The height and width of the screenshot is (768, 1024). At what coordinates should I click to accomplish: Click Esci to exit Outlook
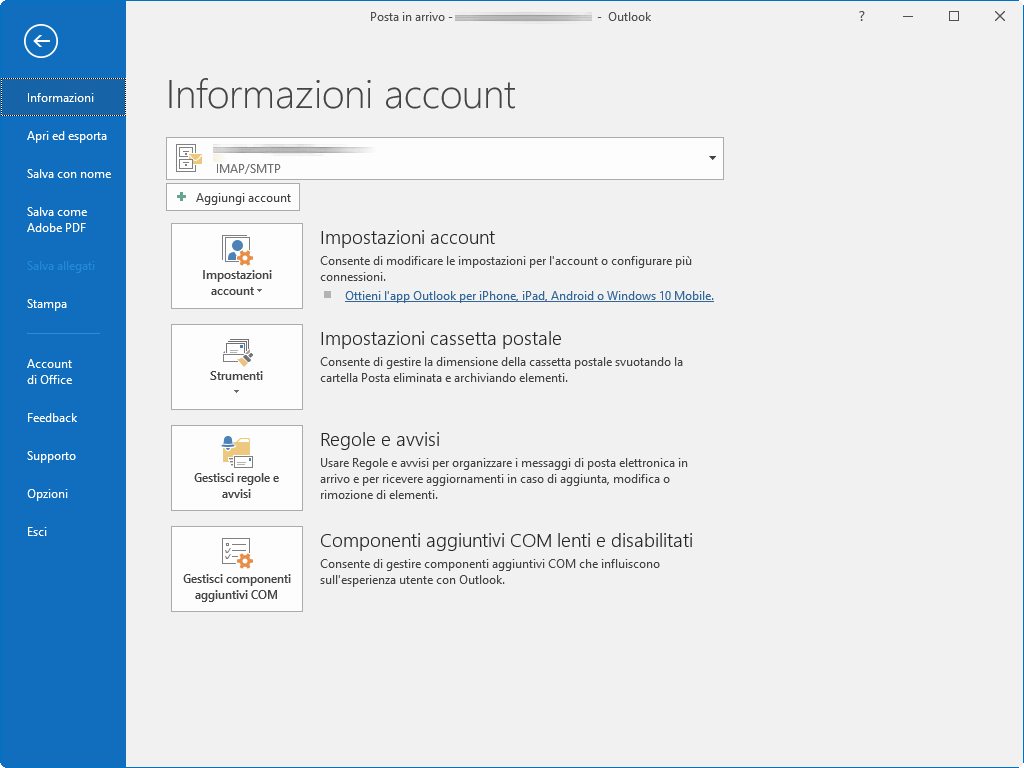tap(37, 532)
